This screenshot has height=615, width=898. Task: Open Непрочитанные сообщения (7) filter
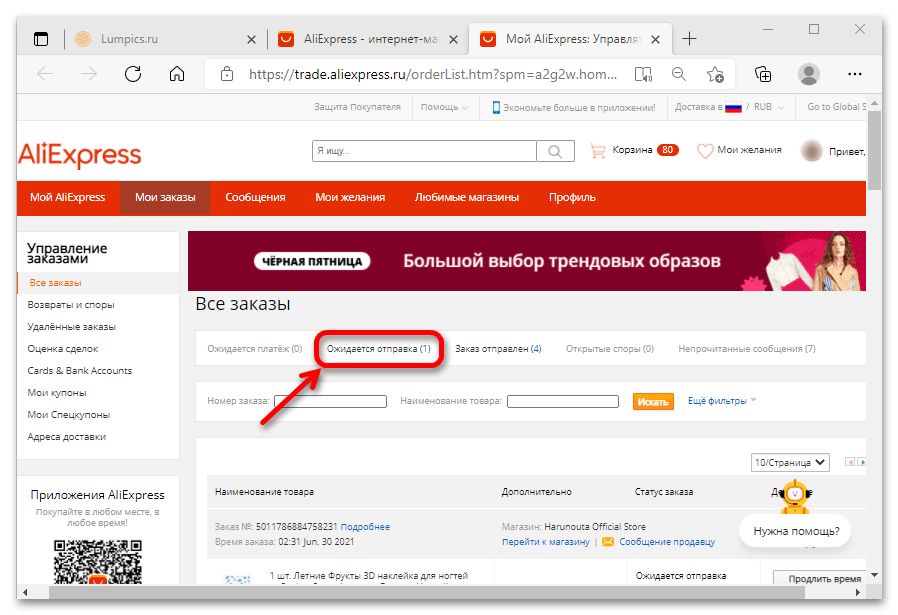coord(747,349)
